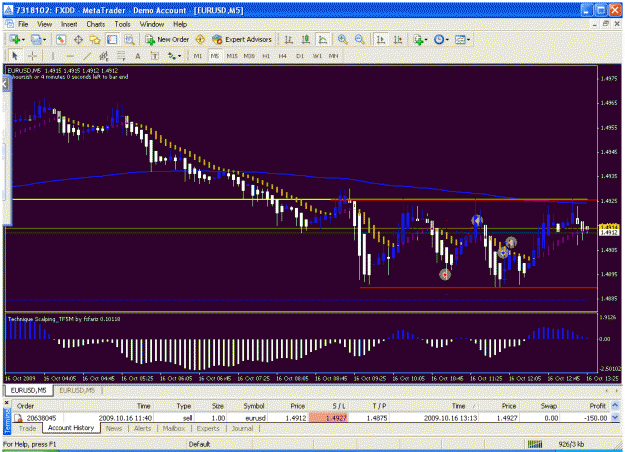
Task: Open the MetaEditor yellow diamond icon
Action: click(200, 39)
